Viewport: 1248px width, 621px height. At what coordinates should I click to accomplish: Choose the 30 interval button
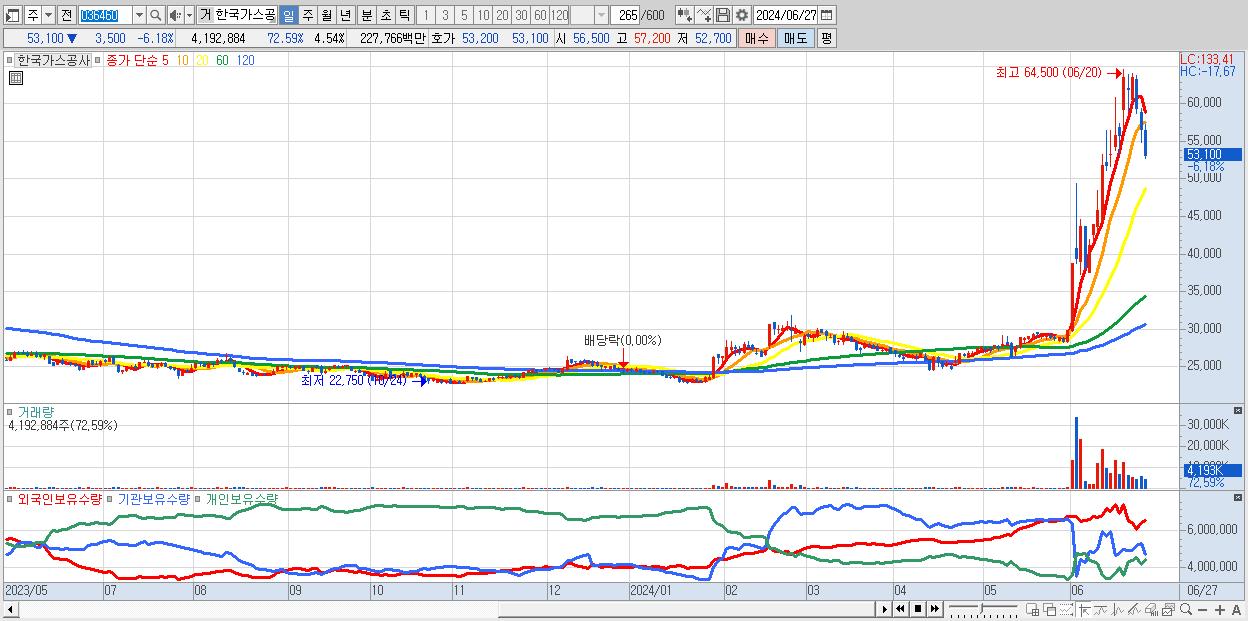(521, 15)
